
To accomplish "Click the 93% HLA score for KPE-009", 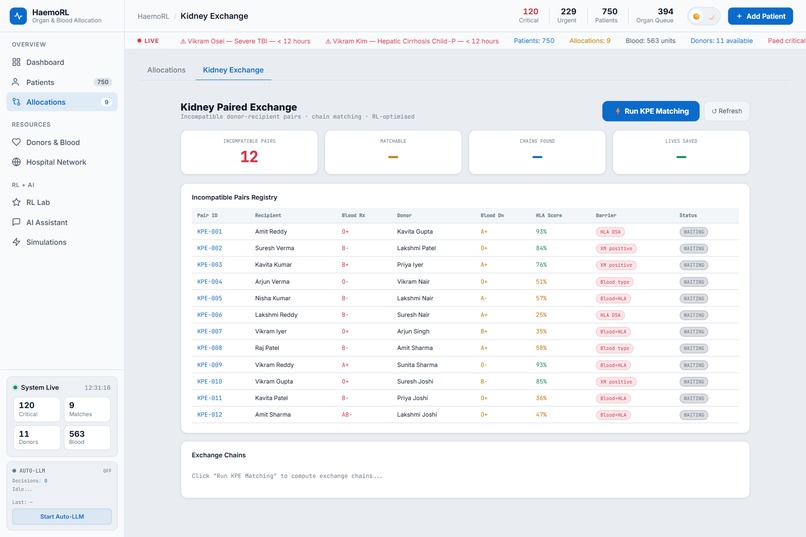I will coord(541,365).
